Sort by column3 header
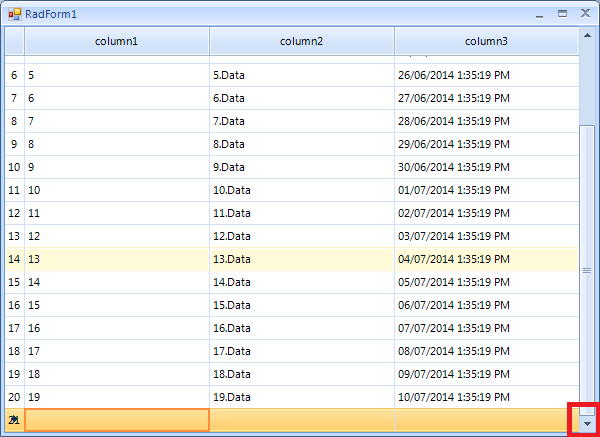The height and width of the screenshot is (437, 600). point(486,41)
